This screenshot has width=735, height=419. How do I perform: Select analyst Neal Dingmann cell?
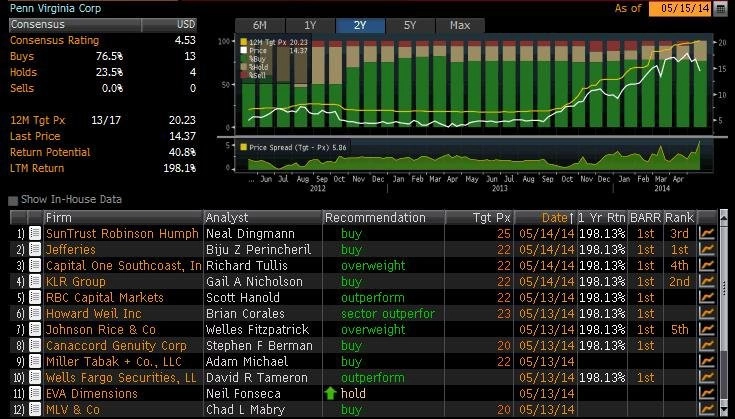(250, 233)
